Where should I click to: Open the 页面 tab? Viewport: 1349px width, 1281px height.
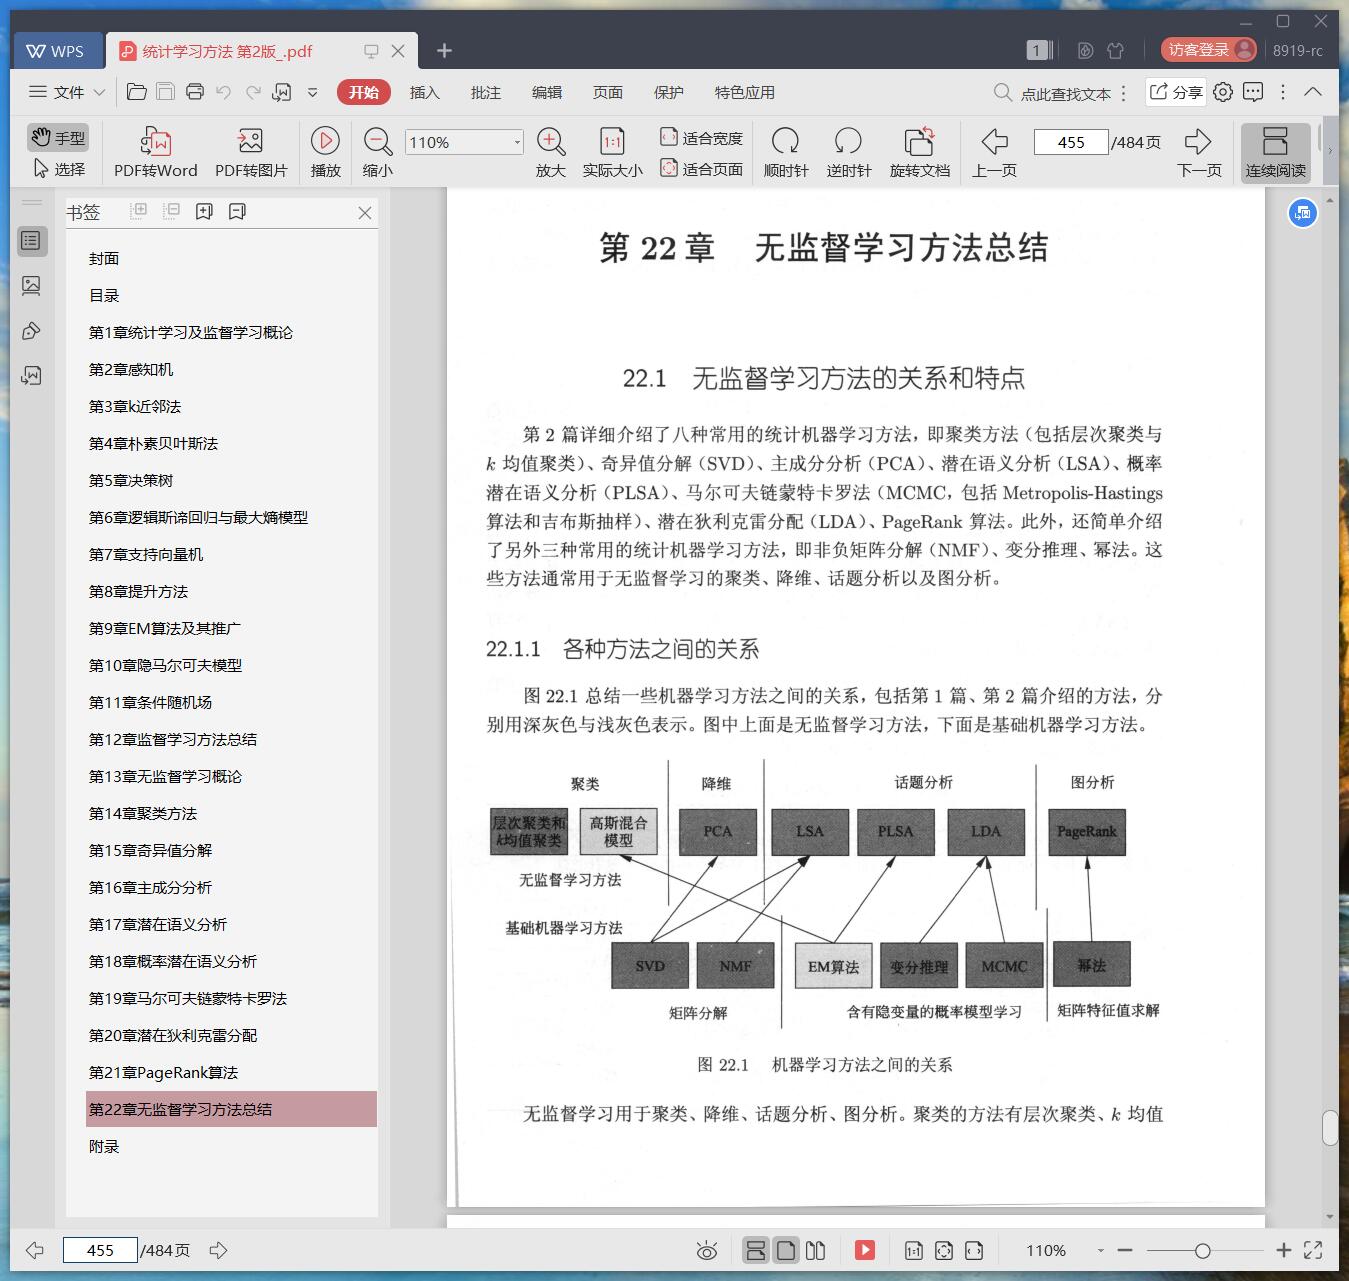pyautogui.click(x=607, y=92)
